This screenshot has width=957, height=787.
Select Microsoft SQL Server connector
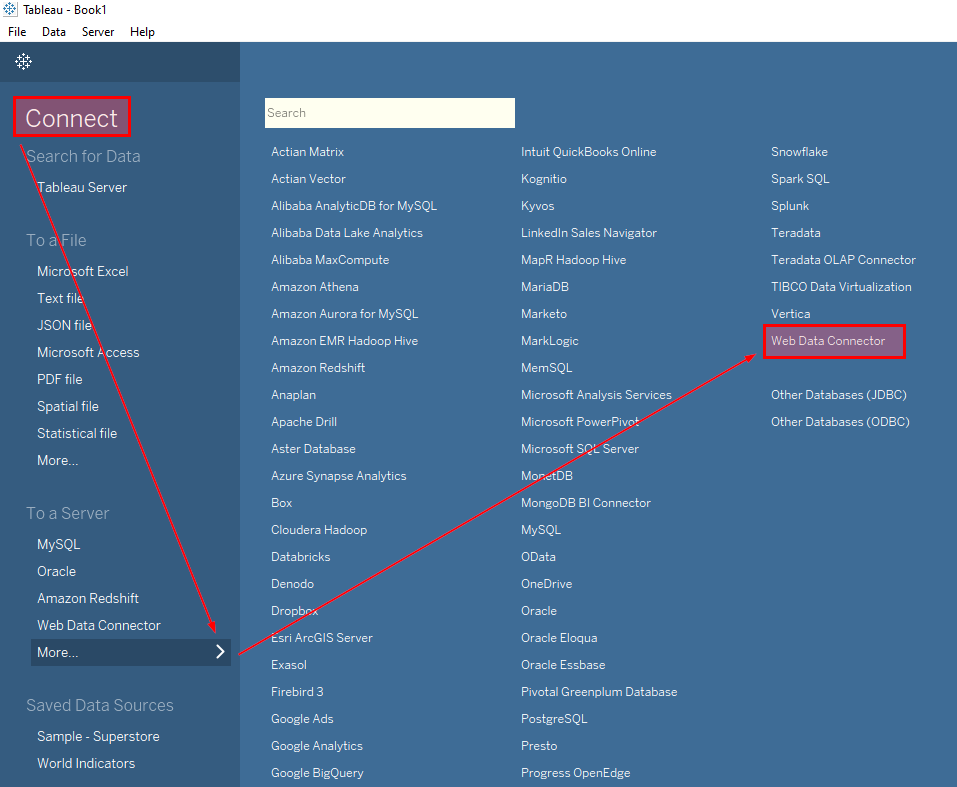pyautogui.click(x=580, y=449)
